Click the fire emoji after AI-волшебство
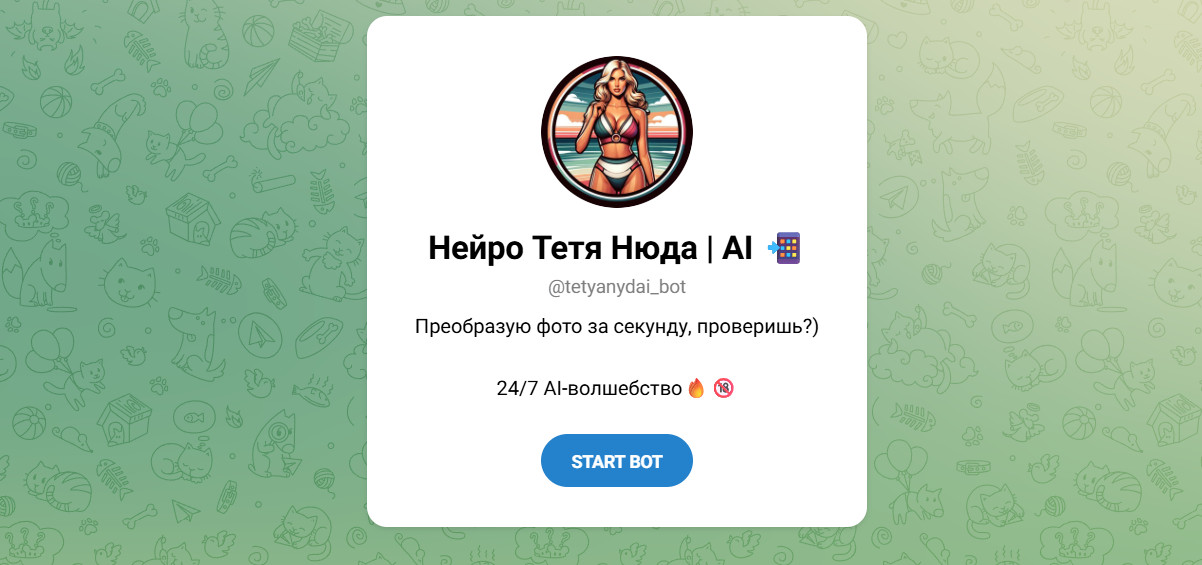 [x=697, y=388]
